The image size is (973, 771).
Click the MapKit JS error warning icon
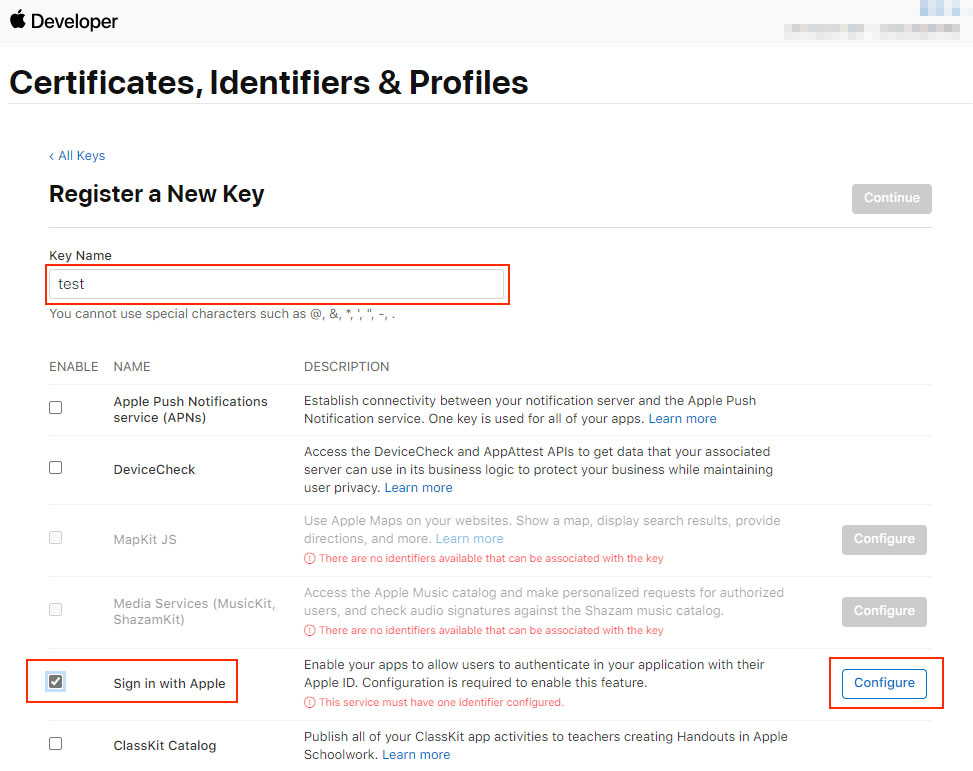click(x=310, y=559)
